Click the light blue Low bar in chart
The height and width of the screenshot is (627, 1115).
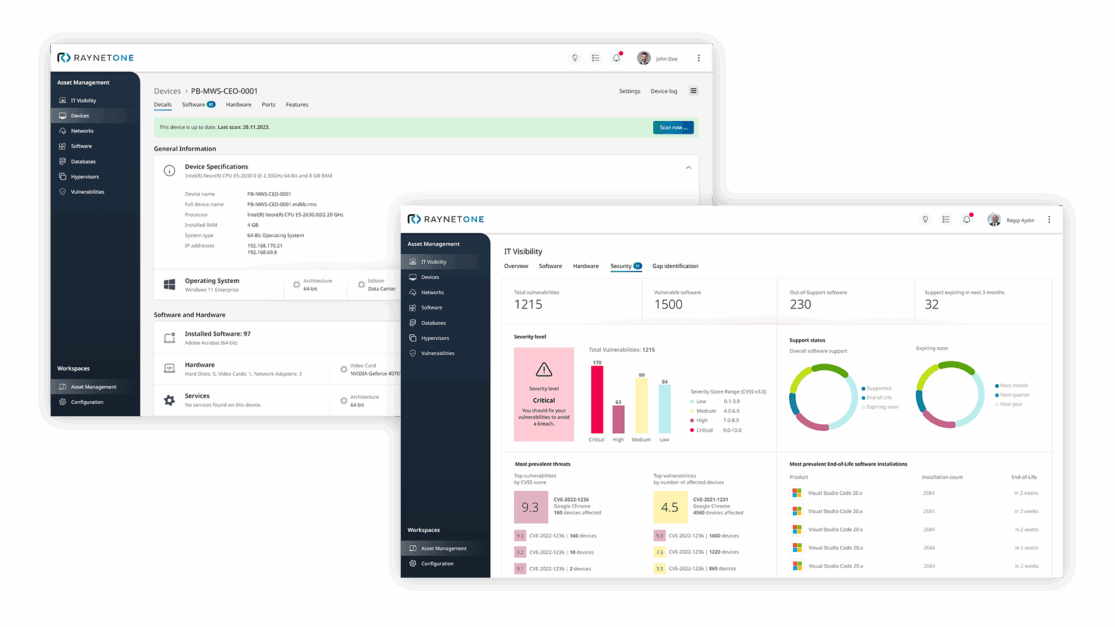coord(664,409)
